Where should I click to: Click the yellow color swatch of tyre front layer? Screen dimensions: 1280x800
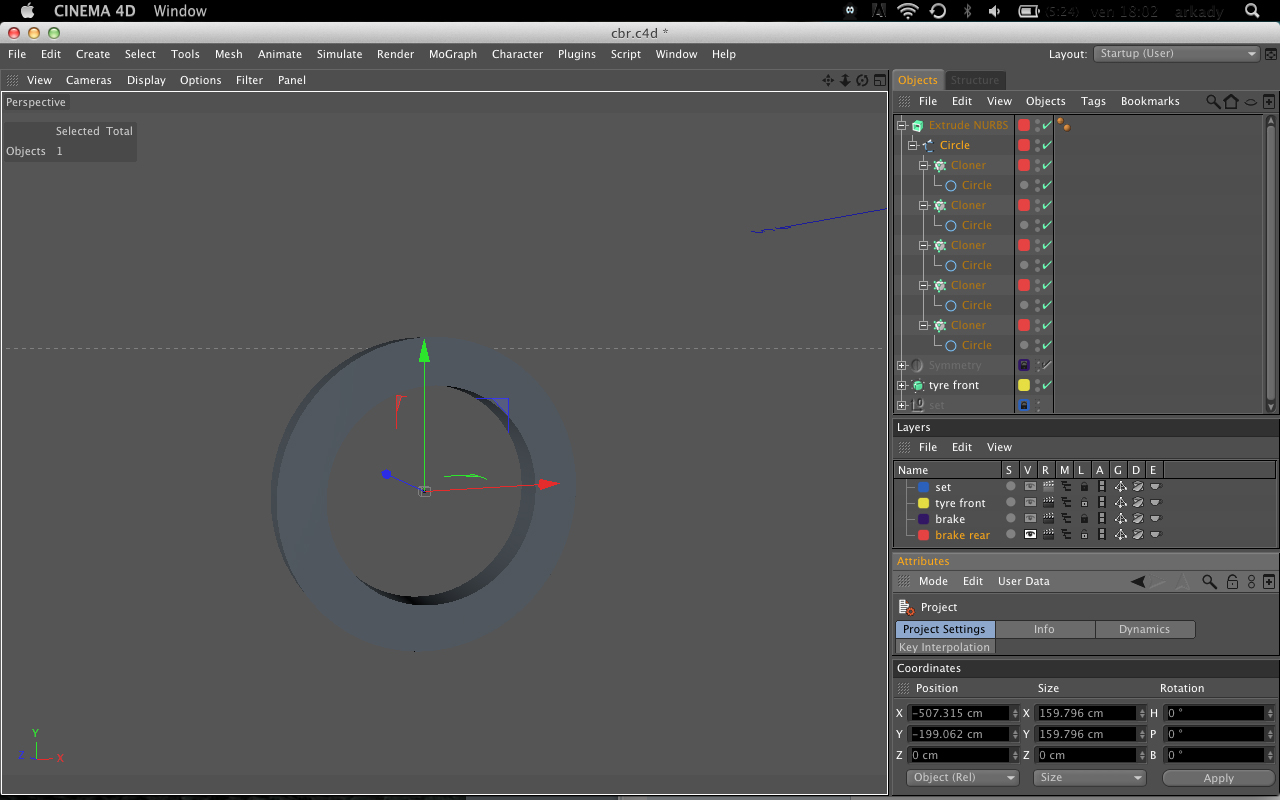tap(924, 503)
